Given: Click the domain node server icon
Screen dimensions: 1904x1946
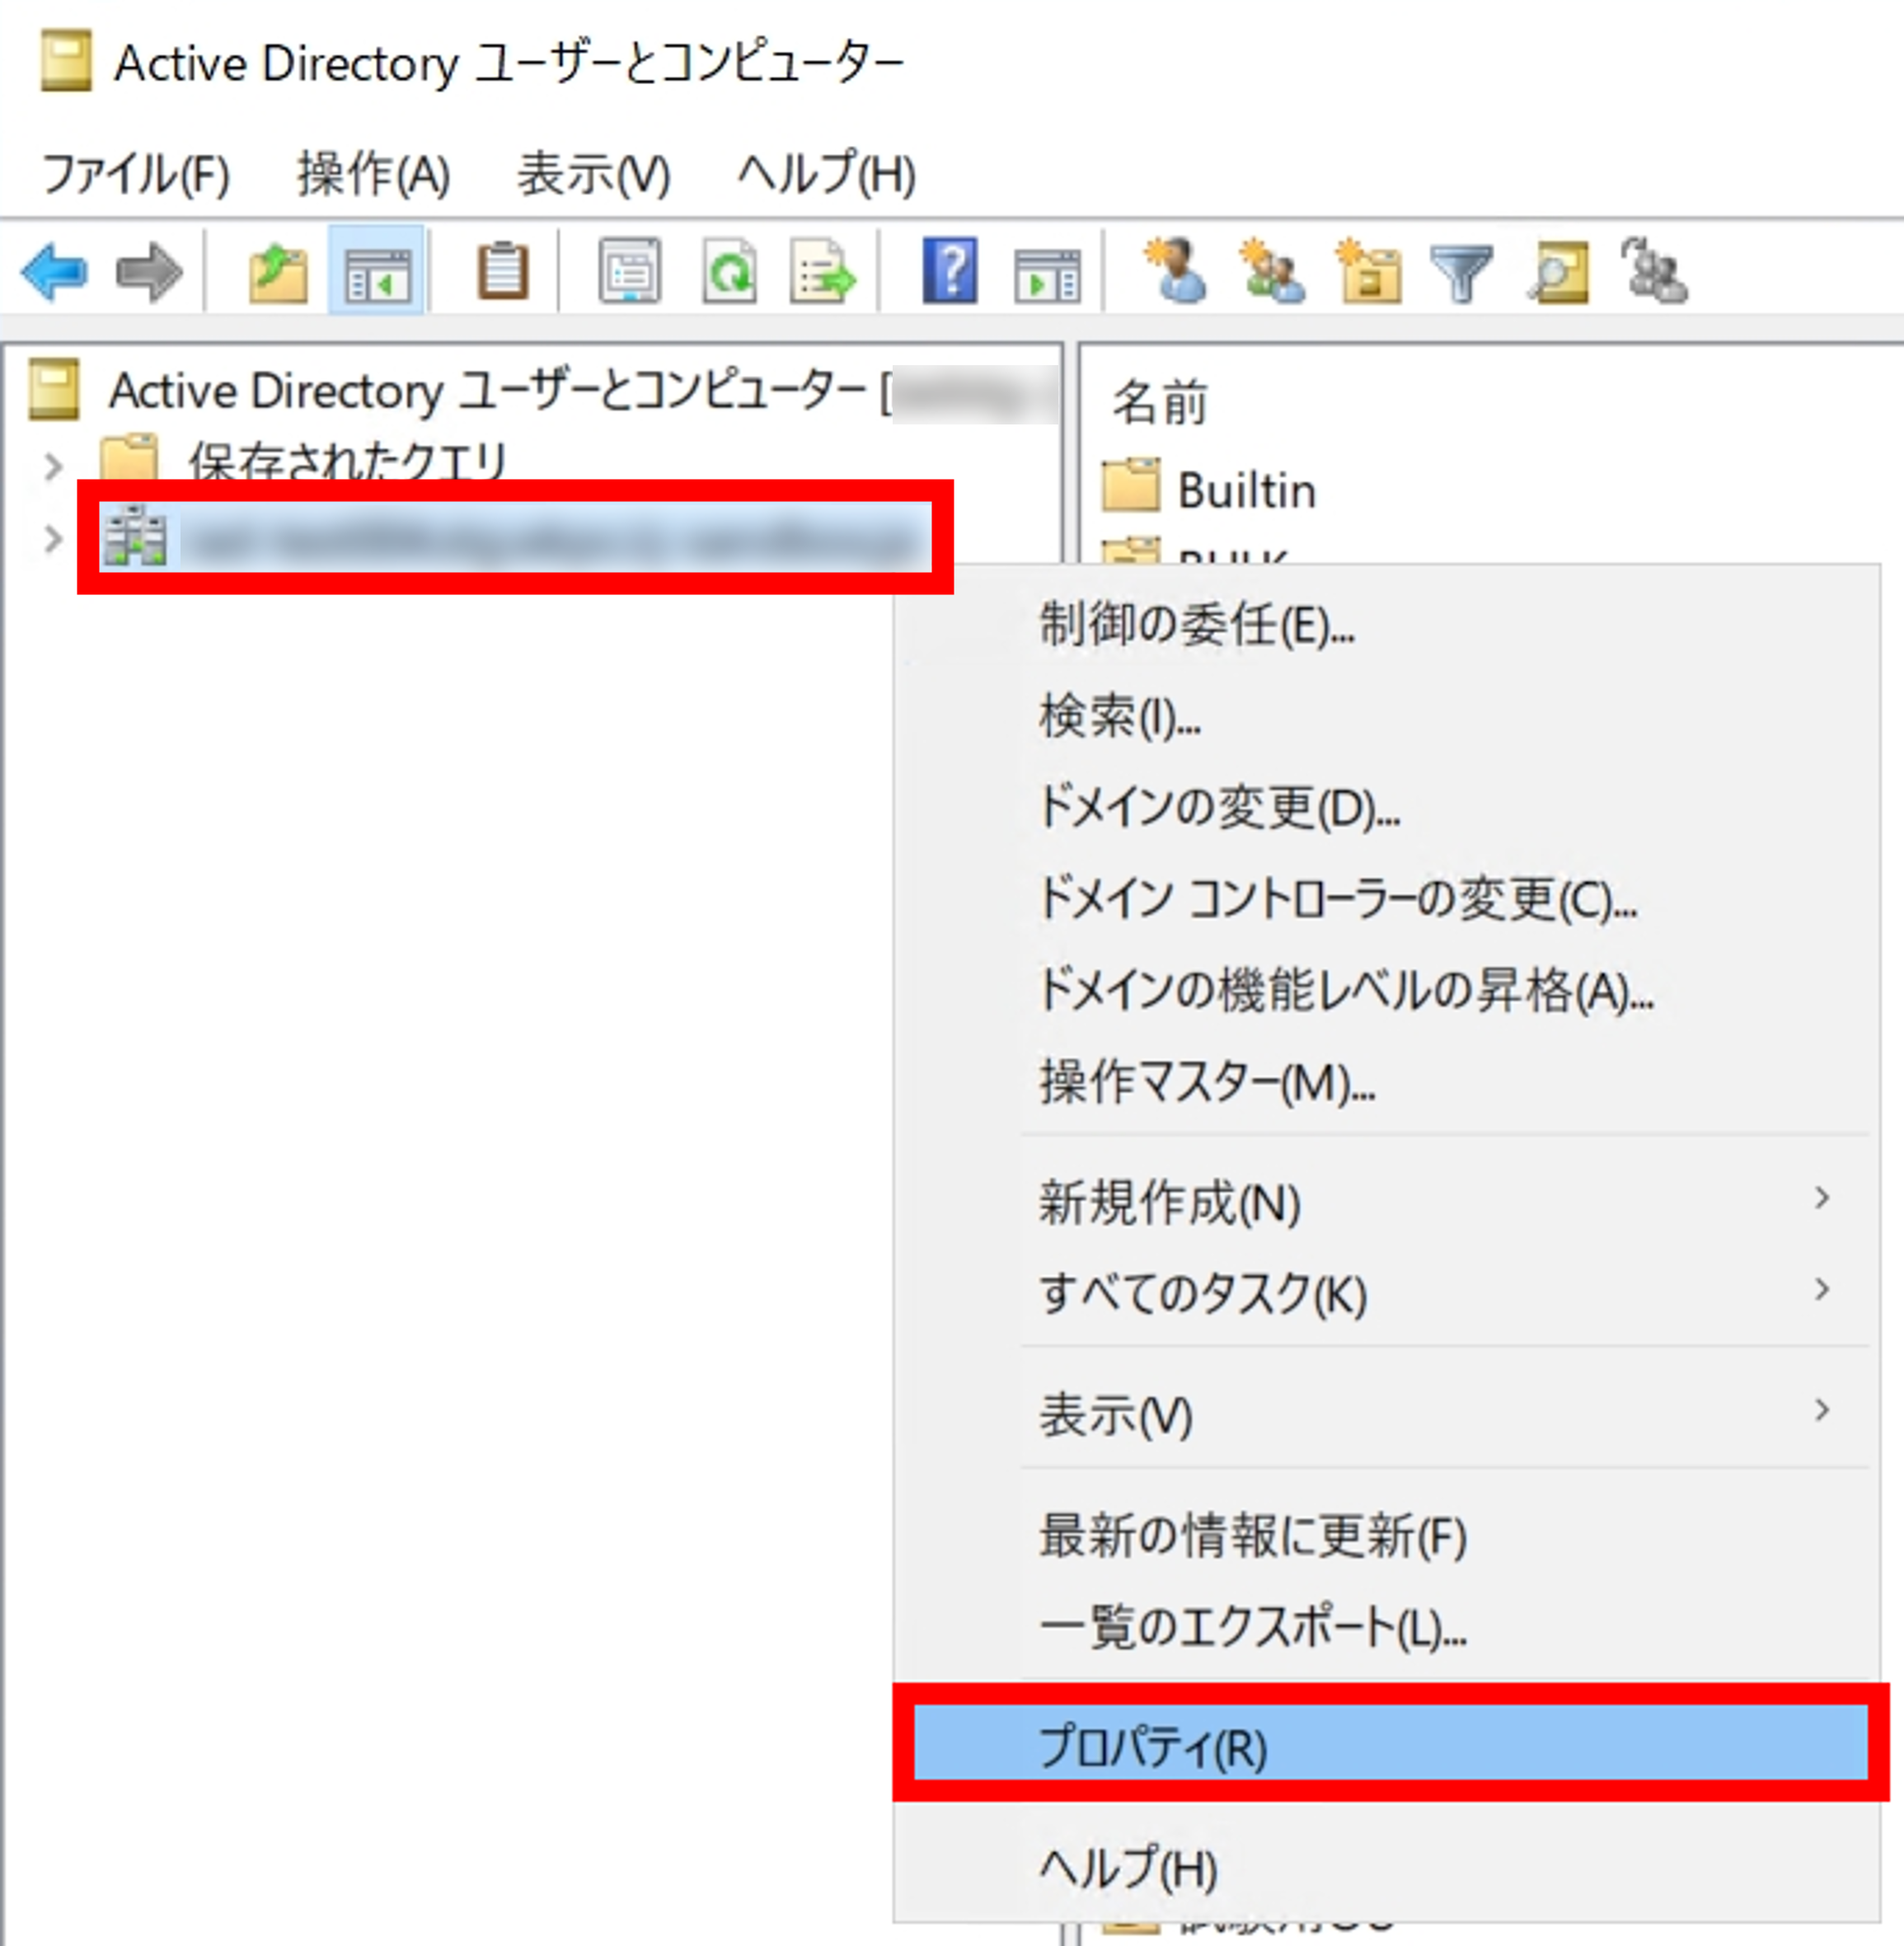Looking at the screenshot, I should tap(135, 536).
